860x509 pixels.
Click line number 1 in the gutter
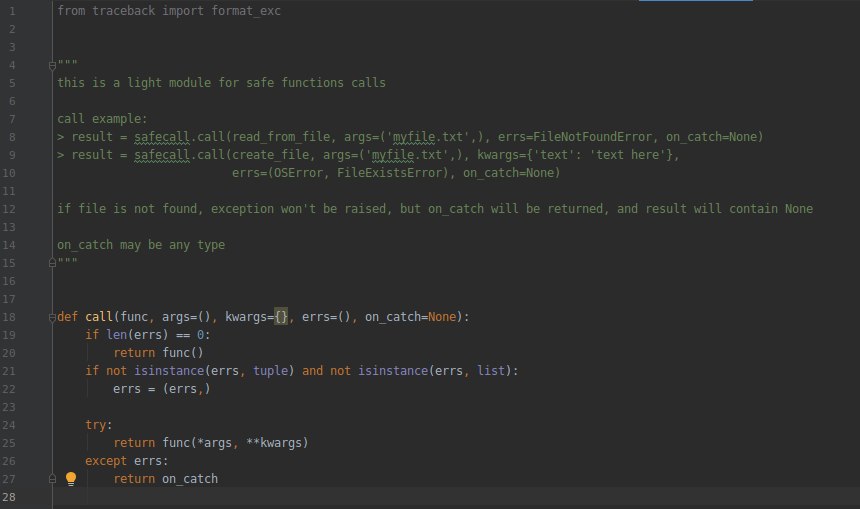pyautogui.click(x=12, y=11)
